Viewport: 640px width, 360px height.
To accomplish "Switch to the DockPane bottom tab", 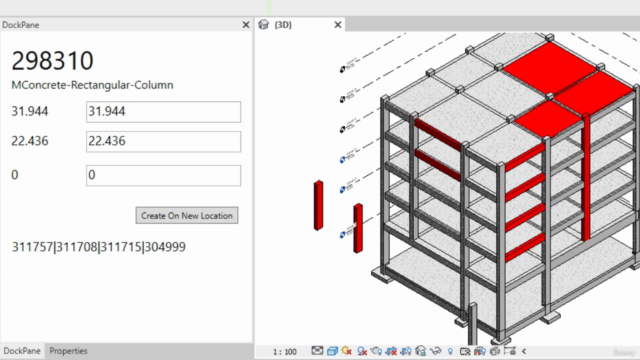I will 22,351.
